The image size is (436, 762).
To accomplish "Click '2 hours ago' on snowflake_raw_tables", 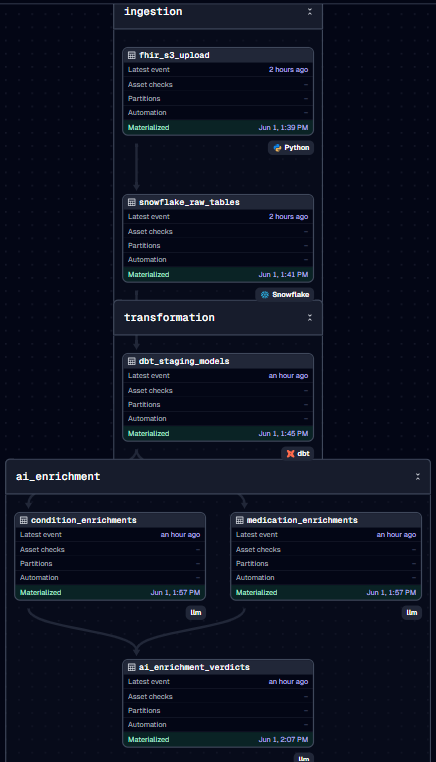I will coord(288,217).
